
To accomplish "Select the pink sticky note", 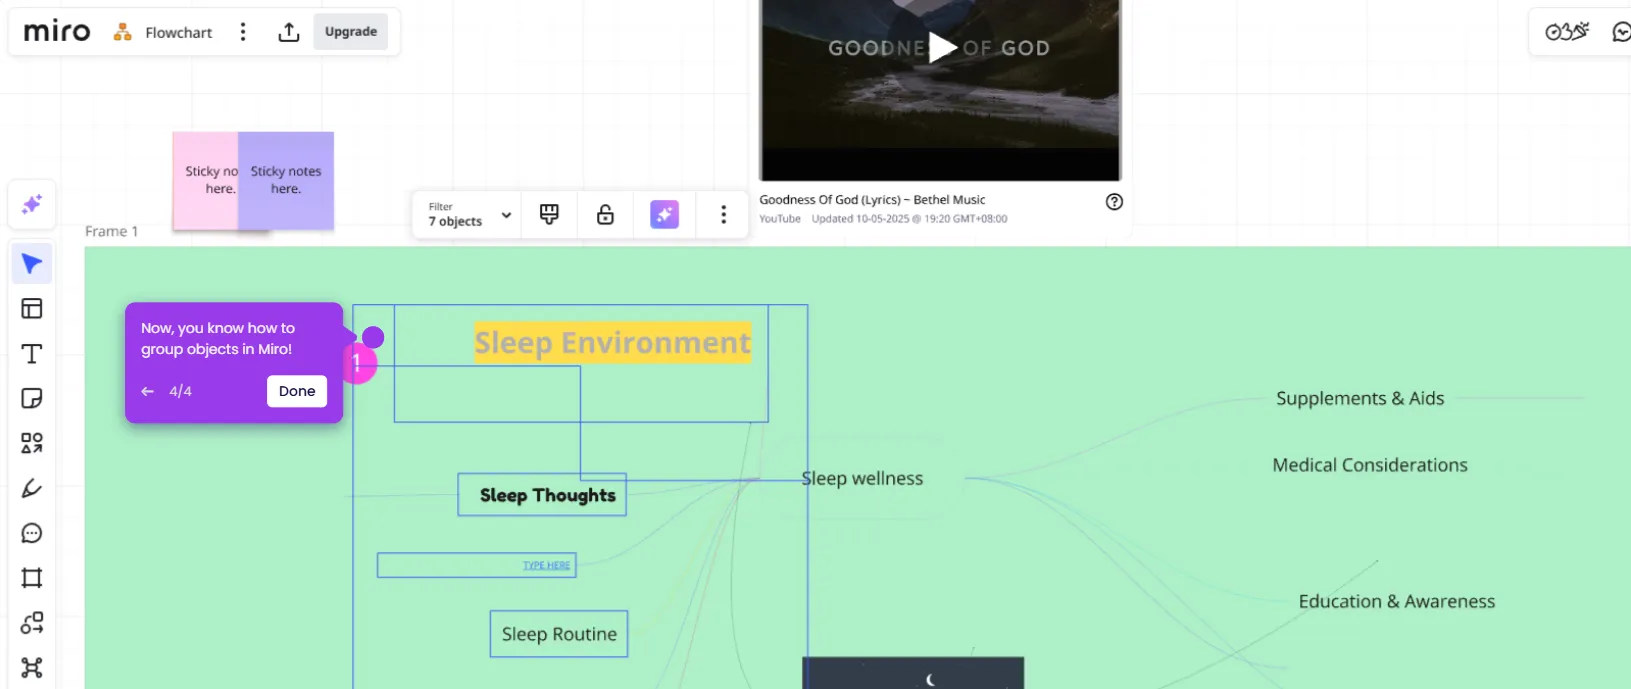I will point(206,180).
